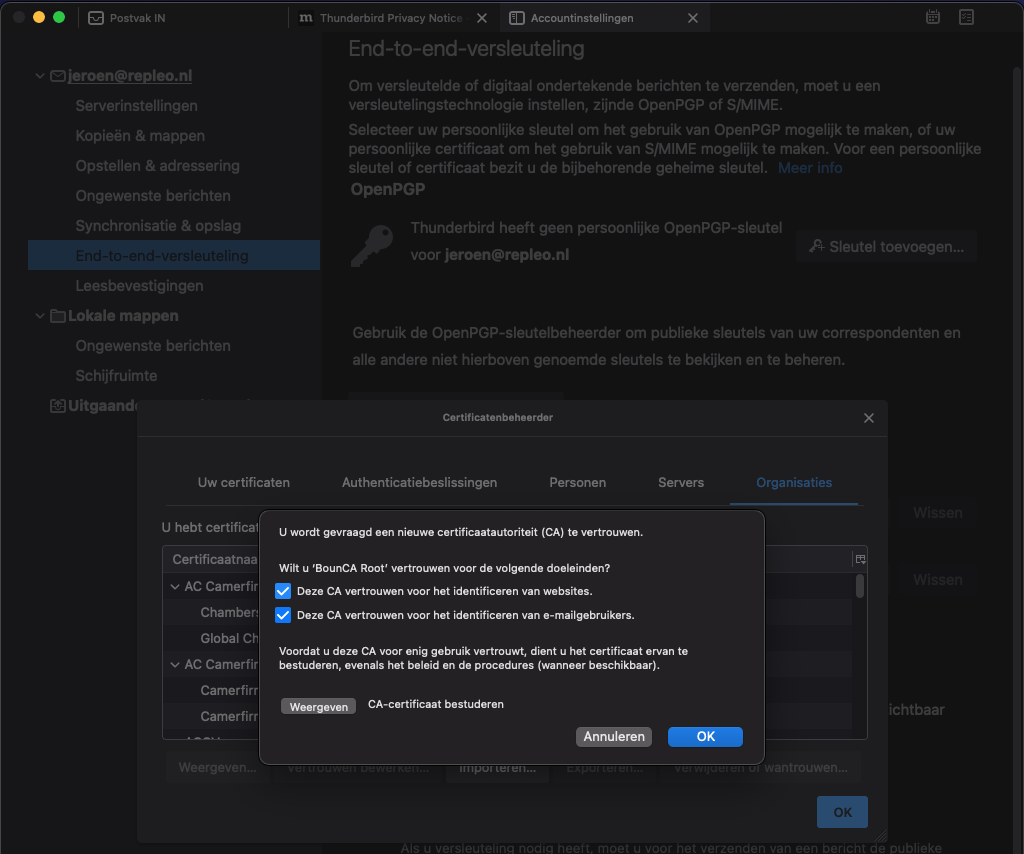This screenshot has height=854, width=1024.
Task: Close the Accountinstellingen tab
Action: (x=693, y=18)
